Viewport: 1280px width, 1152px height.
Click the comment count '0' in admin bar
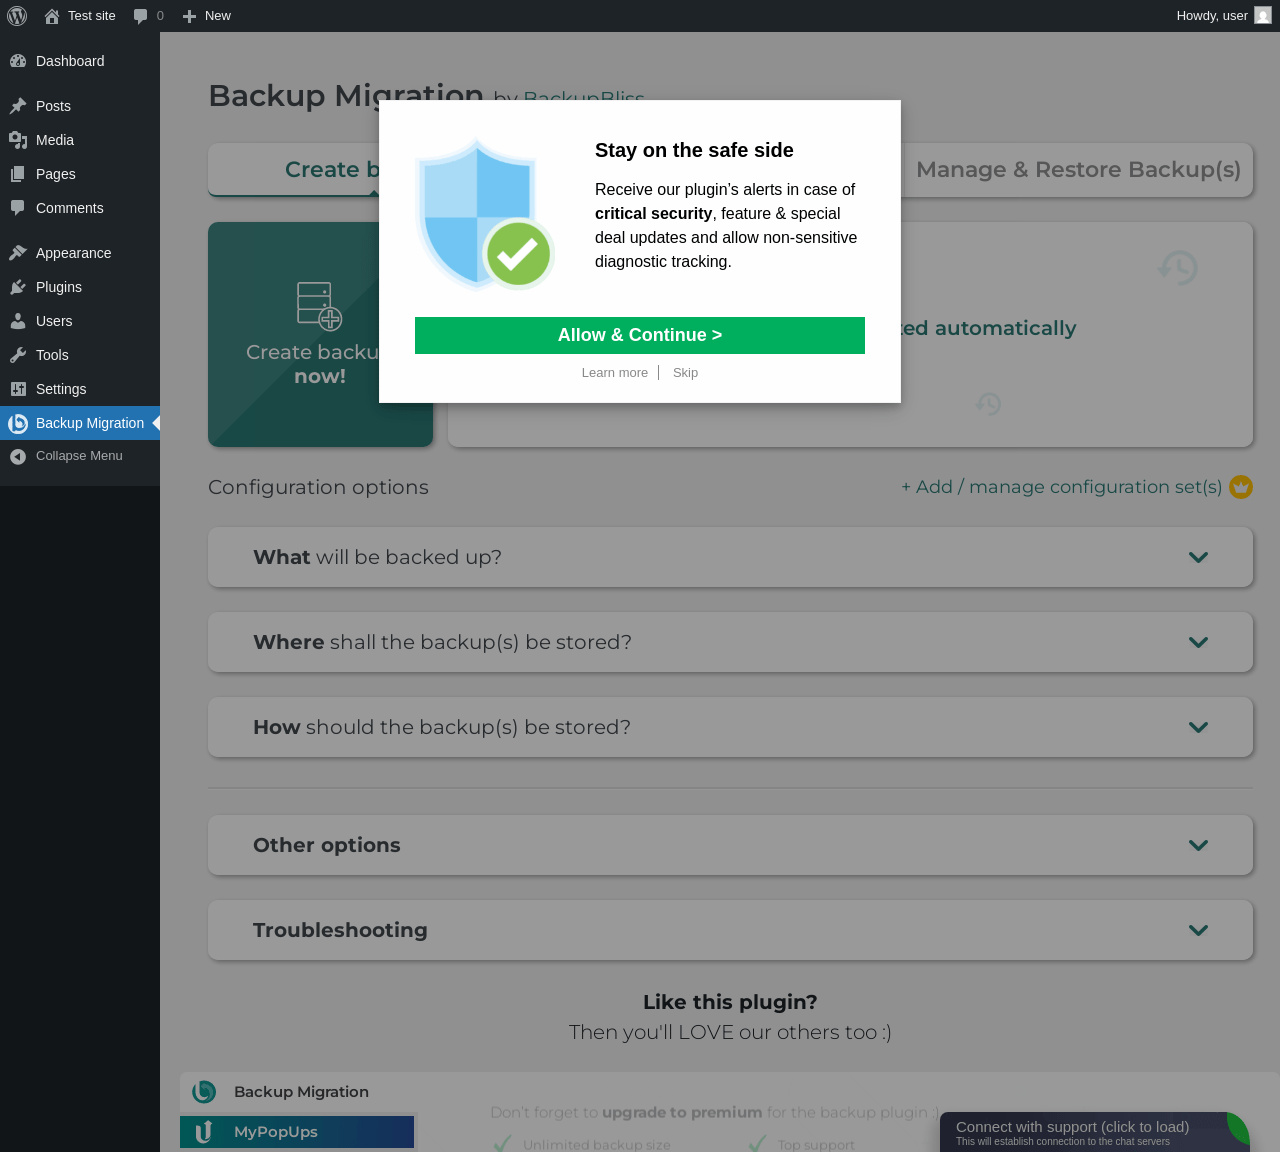[x=160, y=16]
